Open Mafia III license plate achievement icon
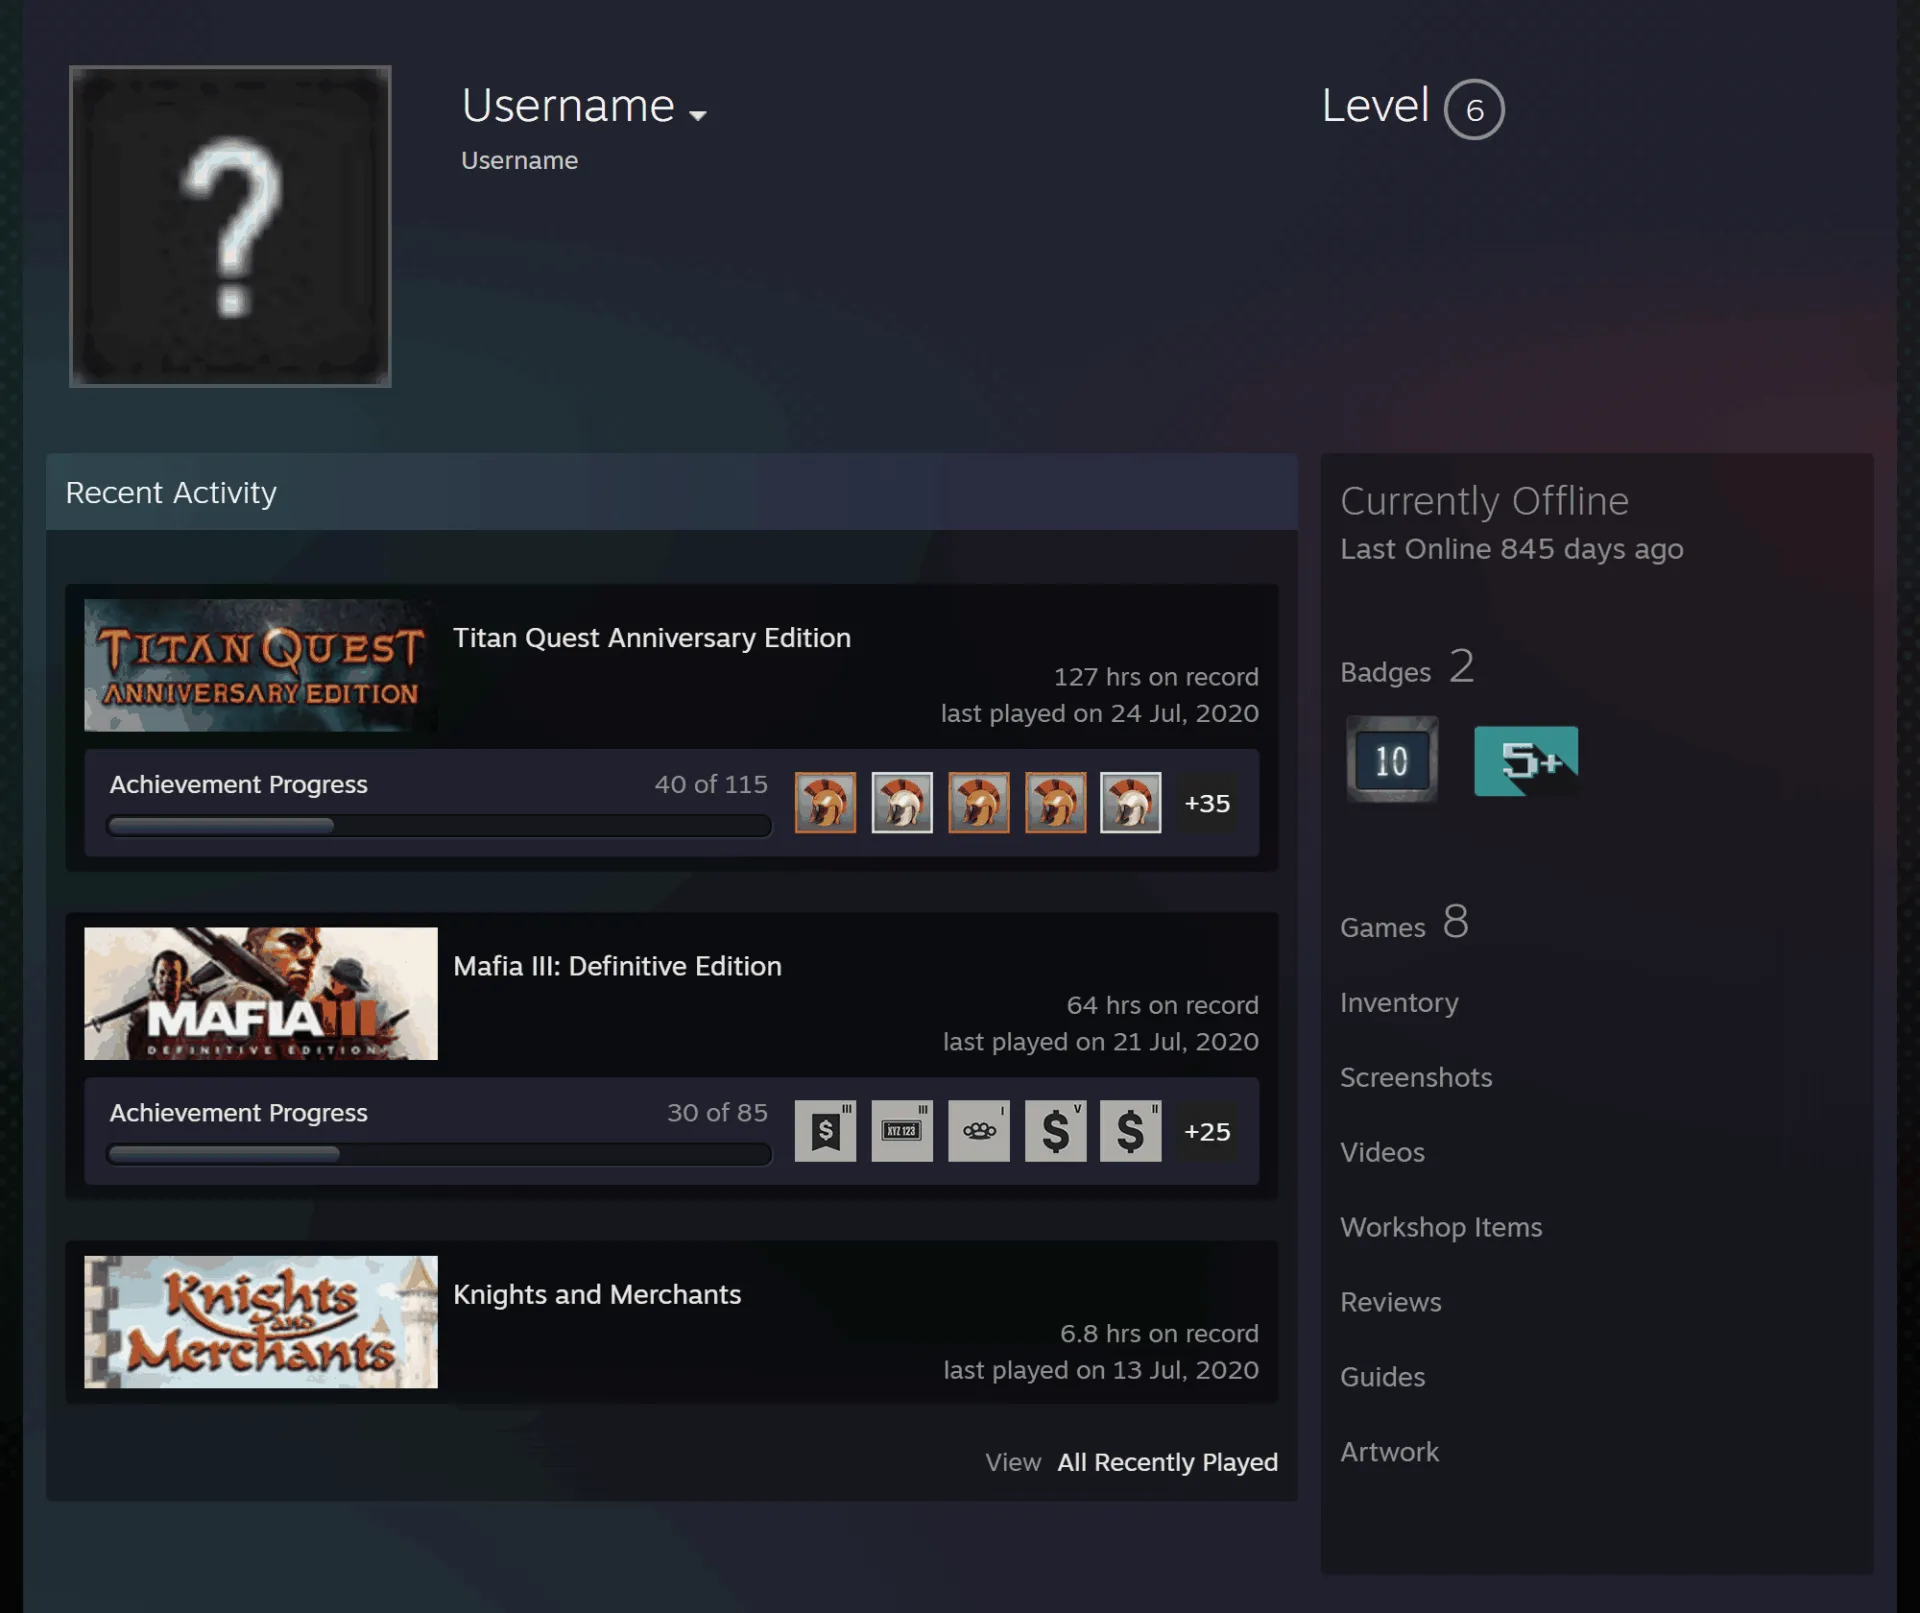 click(902, 1130)
